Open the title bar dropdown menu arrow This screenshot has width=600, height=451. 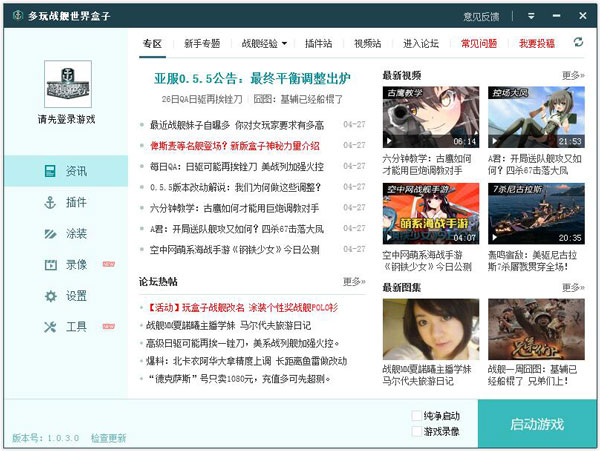tap(532, 17)
